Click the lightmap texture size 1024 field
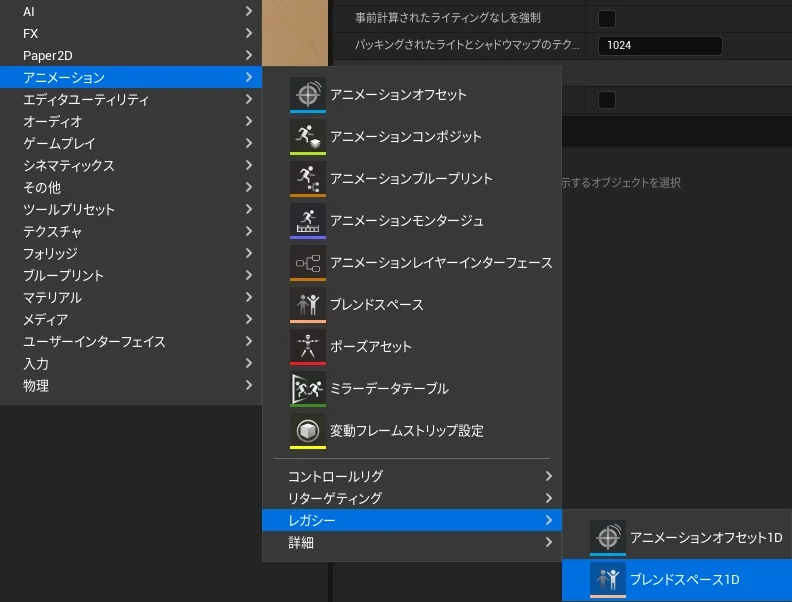 tap(659, 46)
